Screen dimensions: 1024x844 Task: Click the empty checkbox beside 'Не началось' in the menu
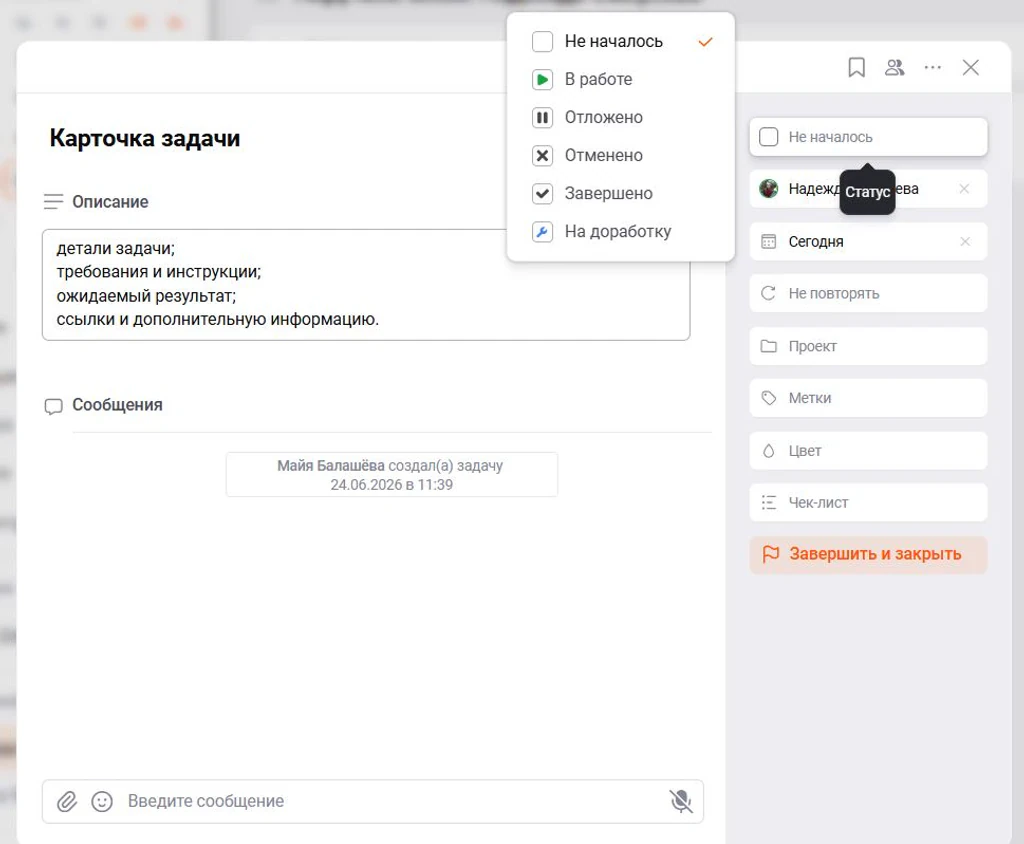tap(542, 41)
